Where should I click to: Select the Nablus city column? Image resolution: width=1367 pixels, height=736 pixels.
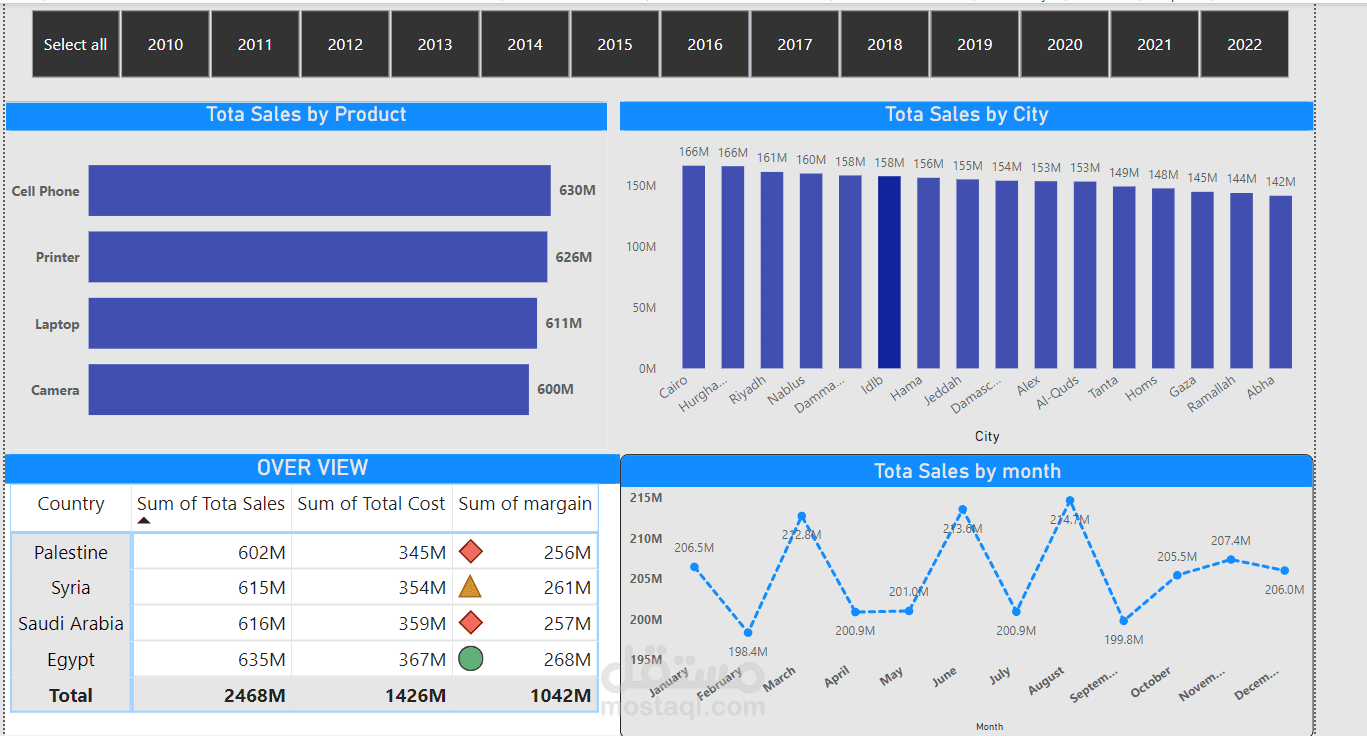pos(811,271)
